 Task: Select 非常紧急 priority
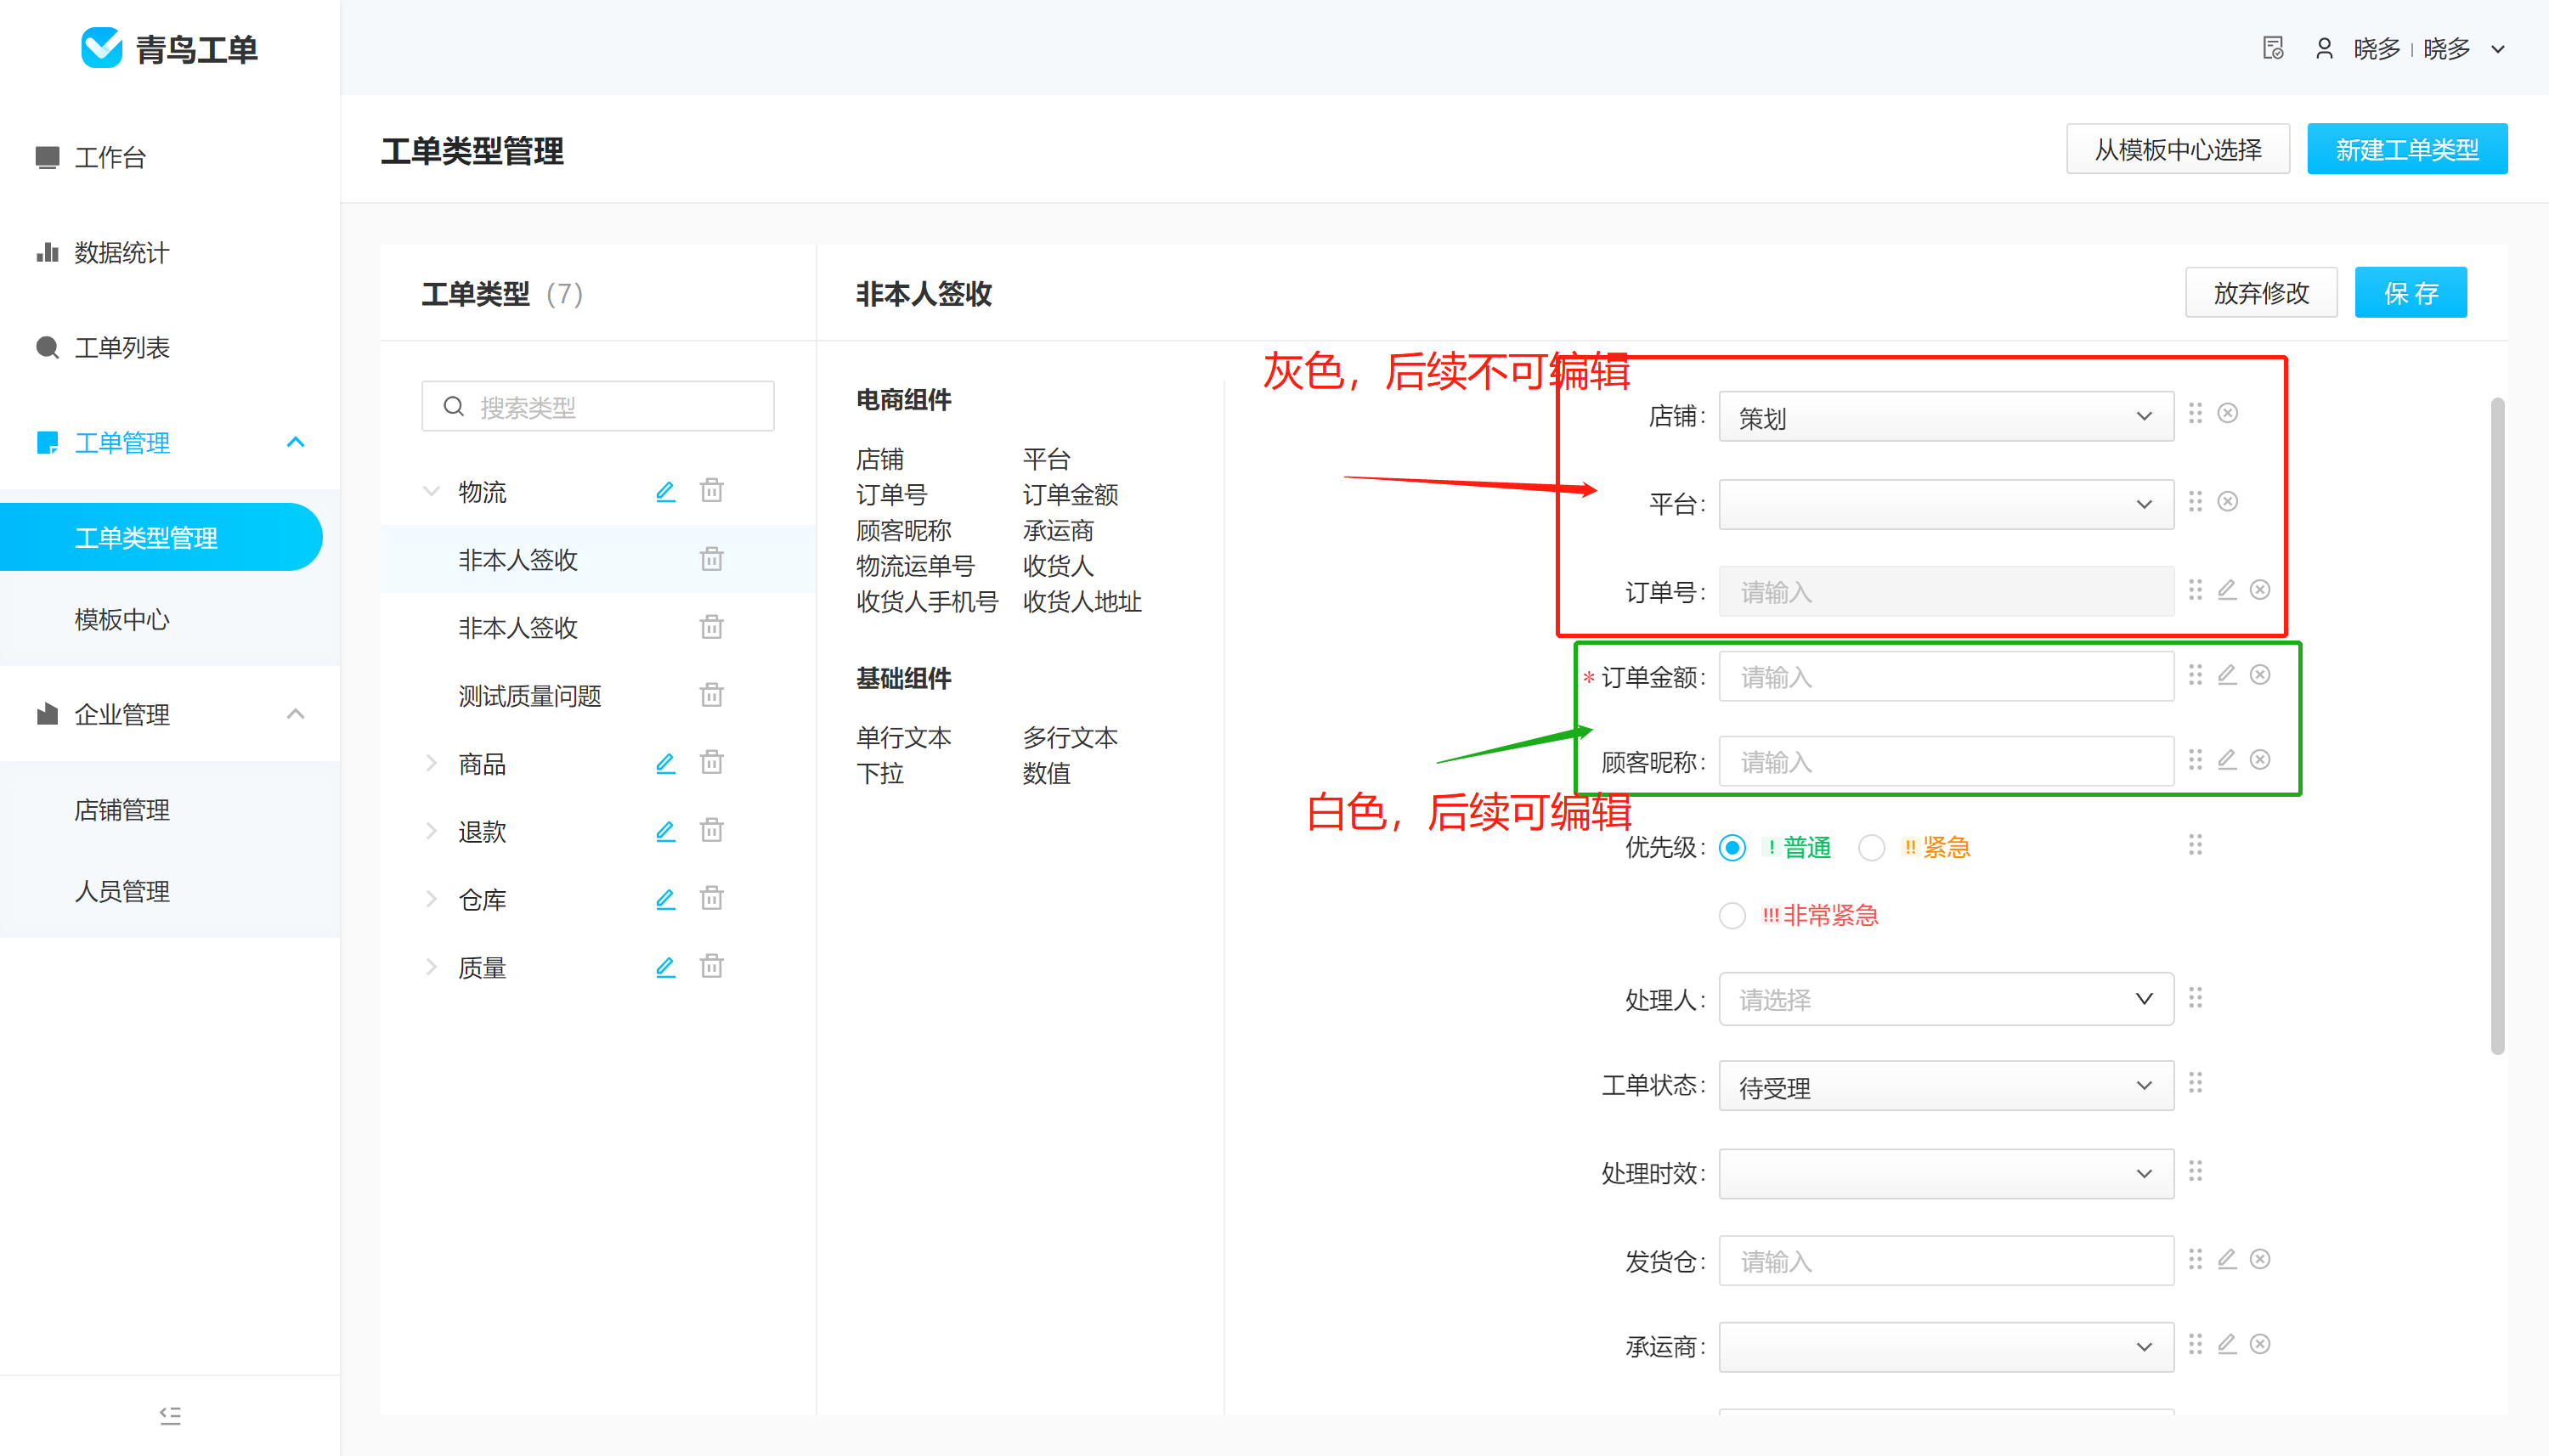1732,916
